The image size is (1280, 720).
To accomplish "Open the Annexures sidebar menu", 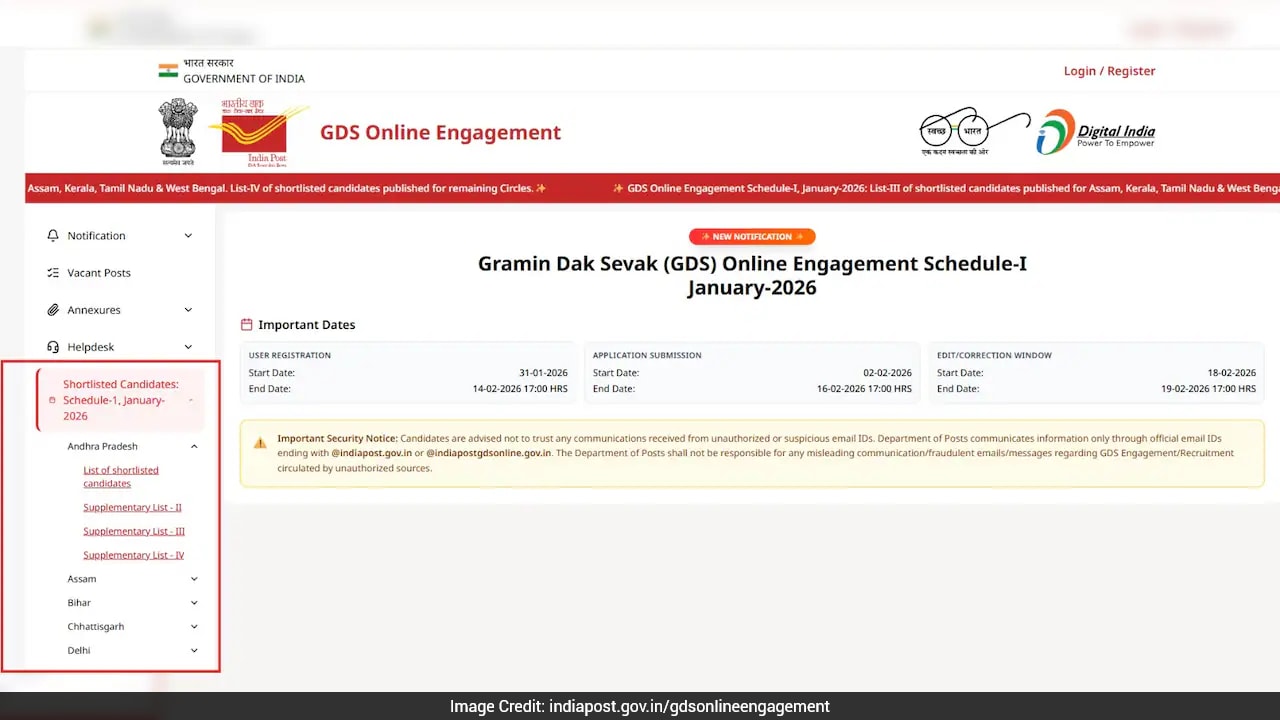I will (x=120, y=310).
